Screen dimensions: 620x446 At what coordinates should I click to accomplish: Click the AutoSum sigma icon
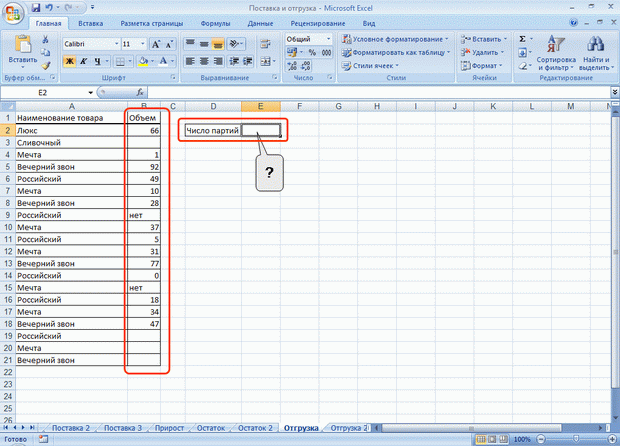(522, 39)
